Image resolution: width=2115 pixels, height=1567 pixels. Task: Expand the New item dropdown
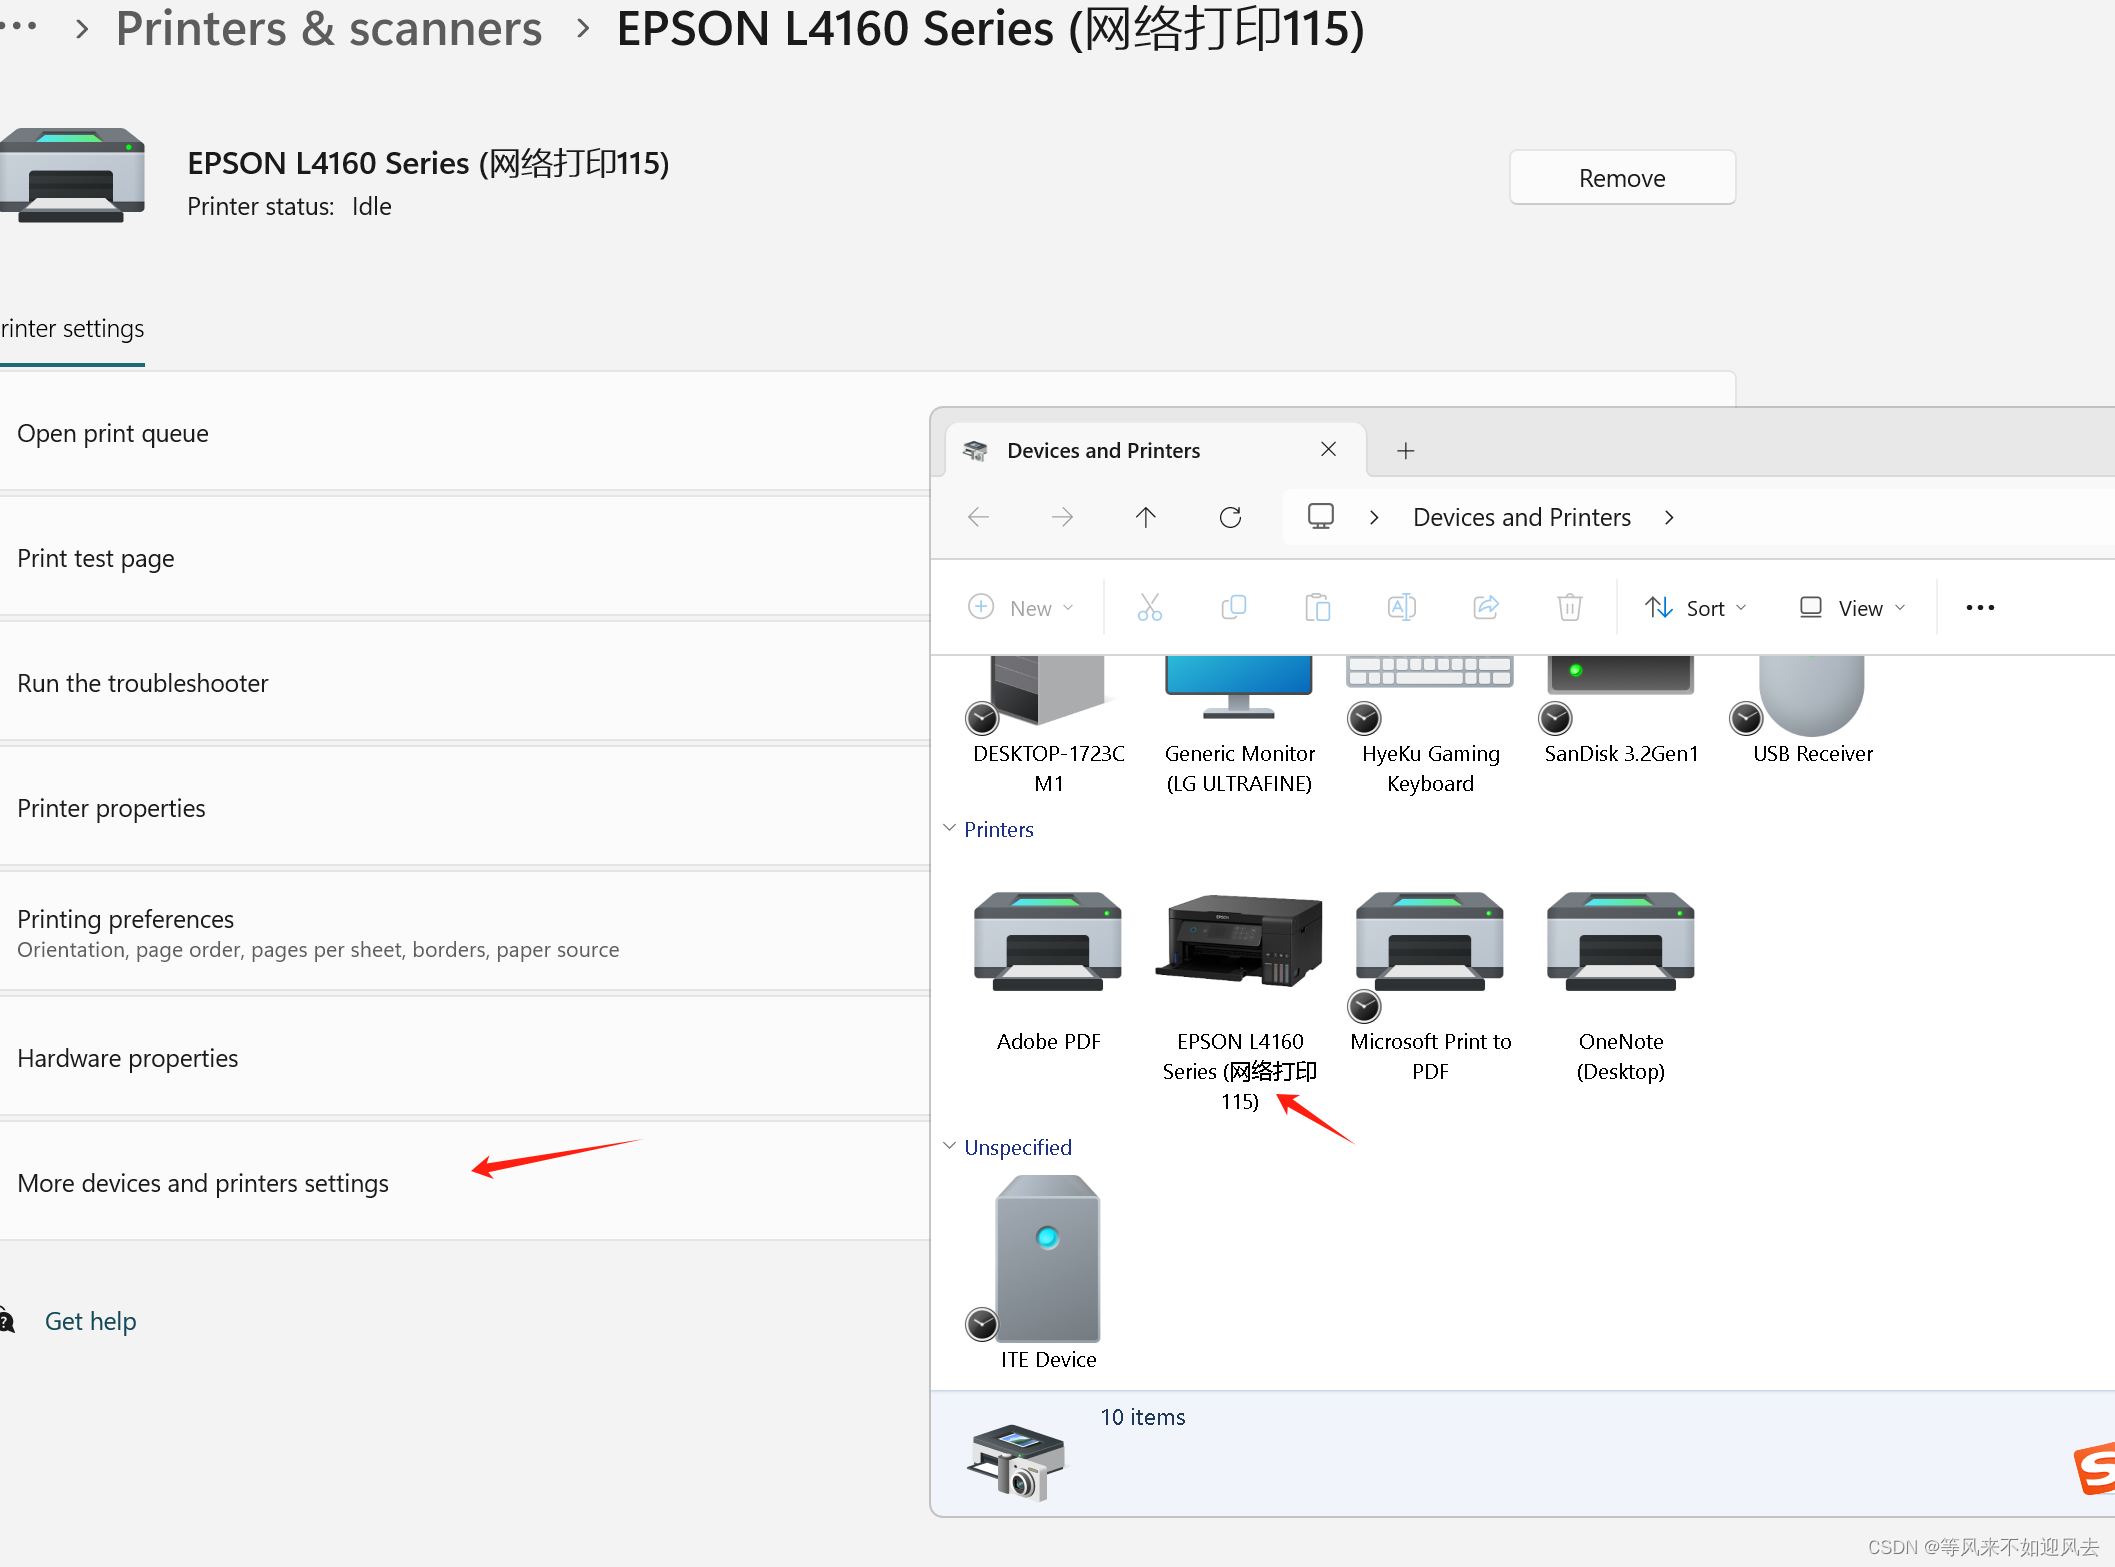tap(1022, 608)
